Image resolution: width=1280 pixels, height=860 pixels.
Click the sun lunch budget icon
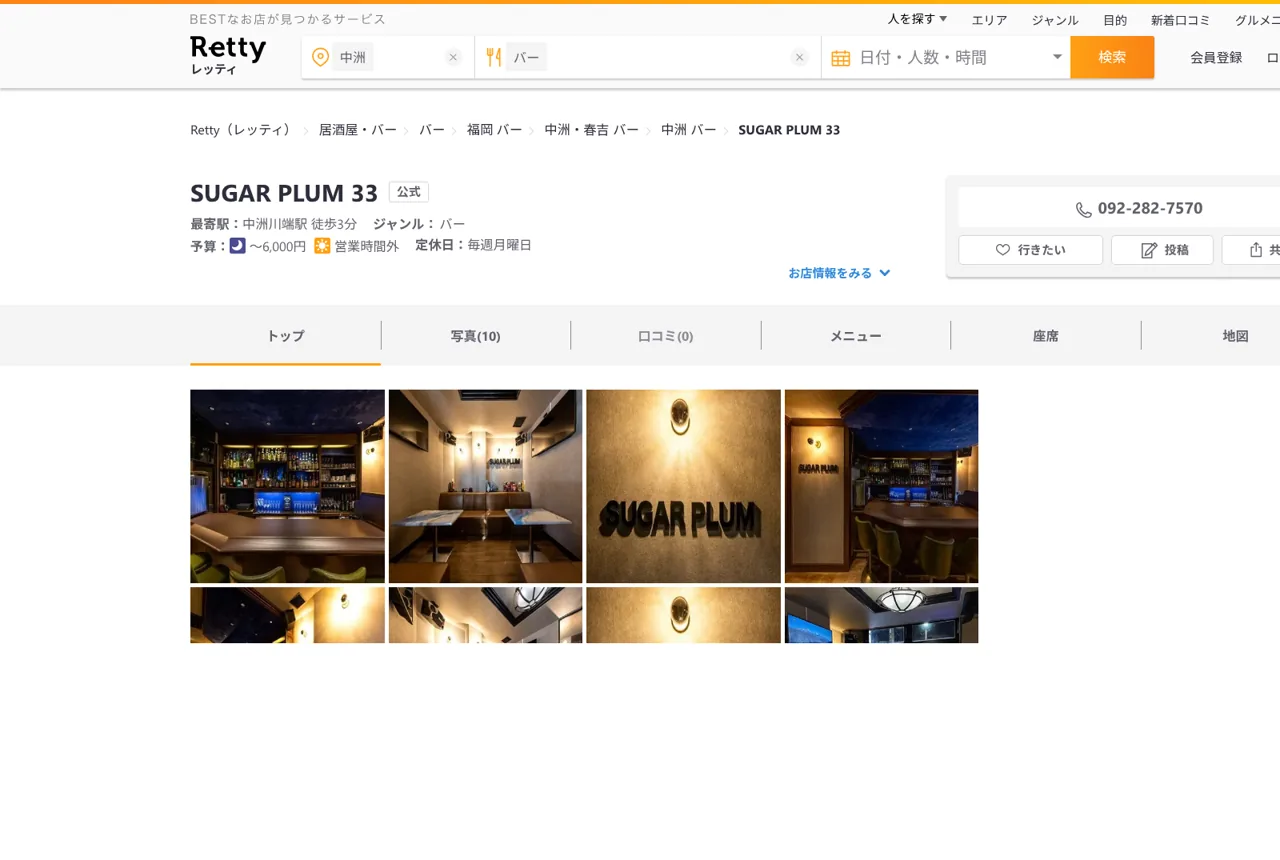[x=322, y=245]
